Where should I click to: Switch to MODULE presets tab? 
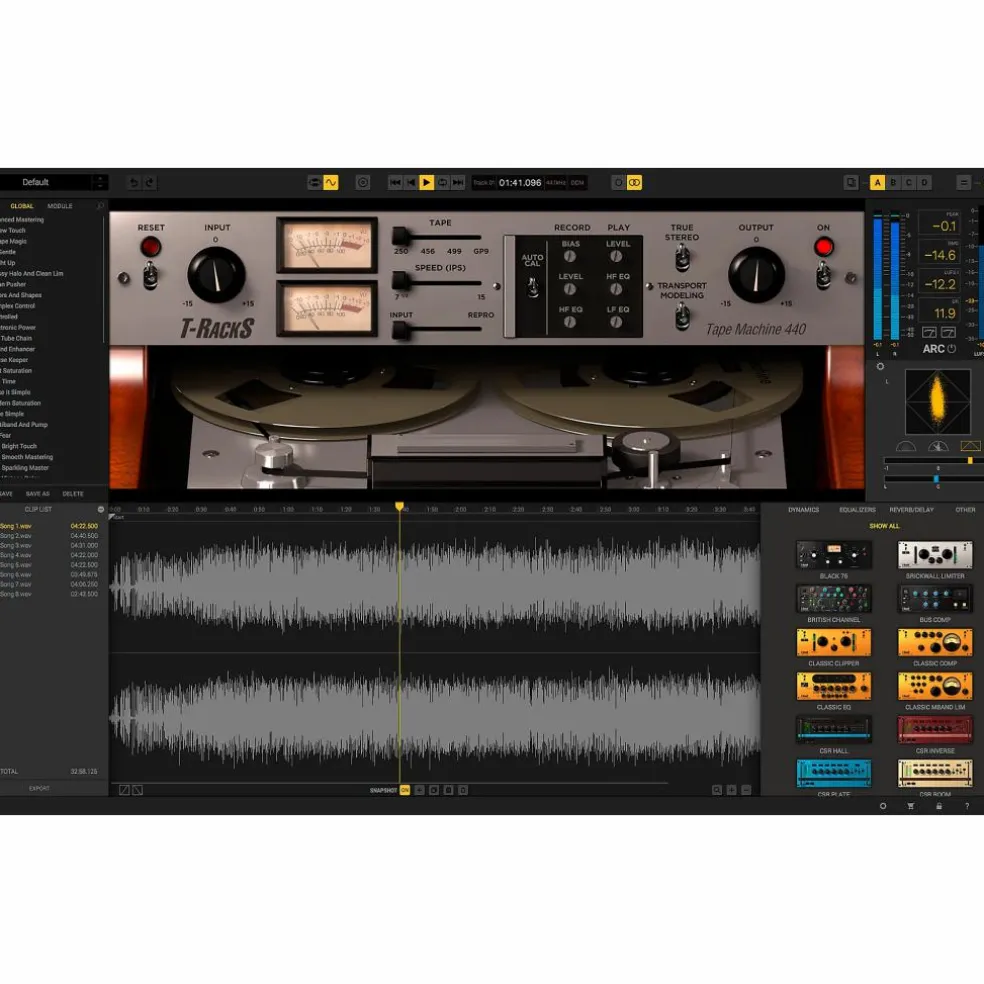pos(60,206)
